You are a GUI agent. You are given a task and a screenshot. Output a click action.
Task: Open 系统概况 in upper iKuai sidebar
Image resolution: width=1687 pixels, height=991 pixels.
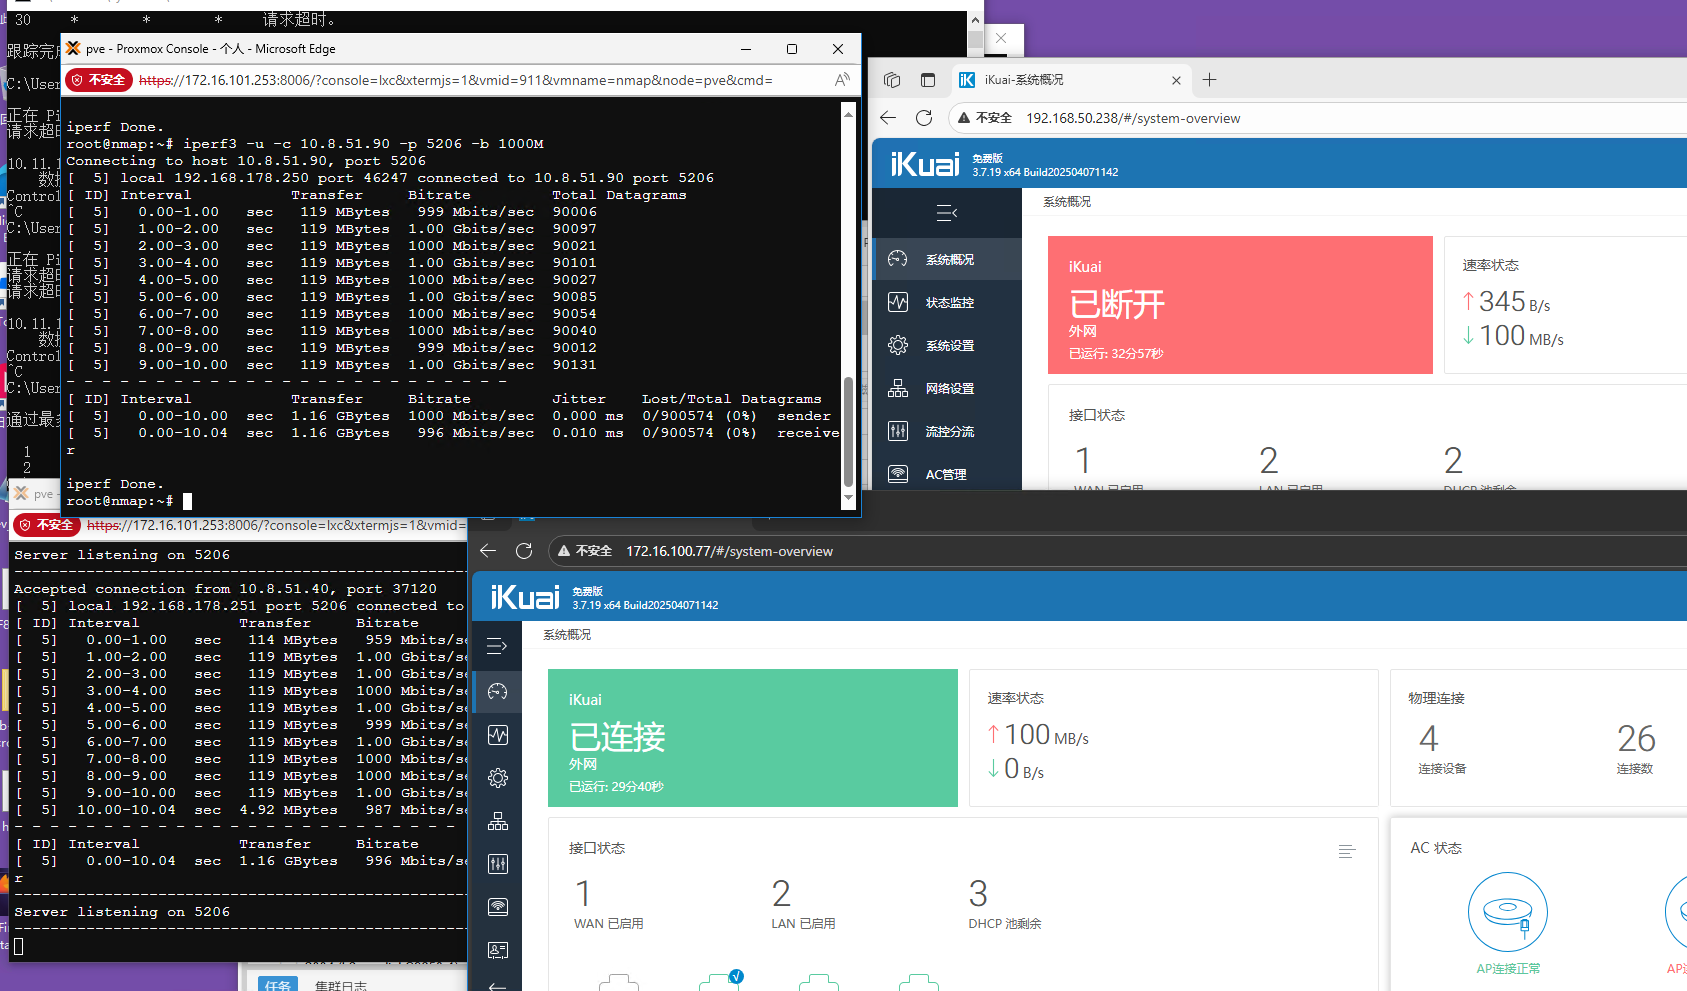tap(947, 259)
